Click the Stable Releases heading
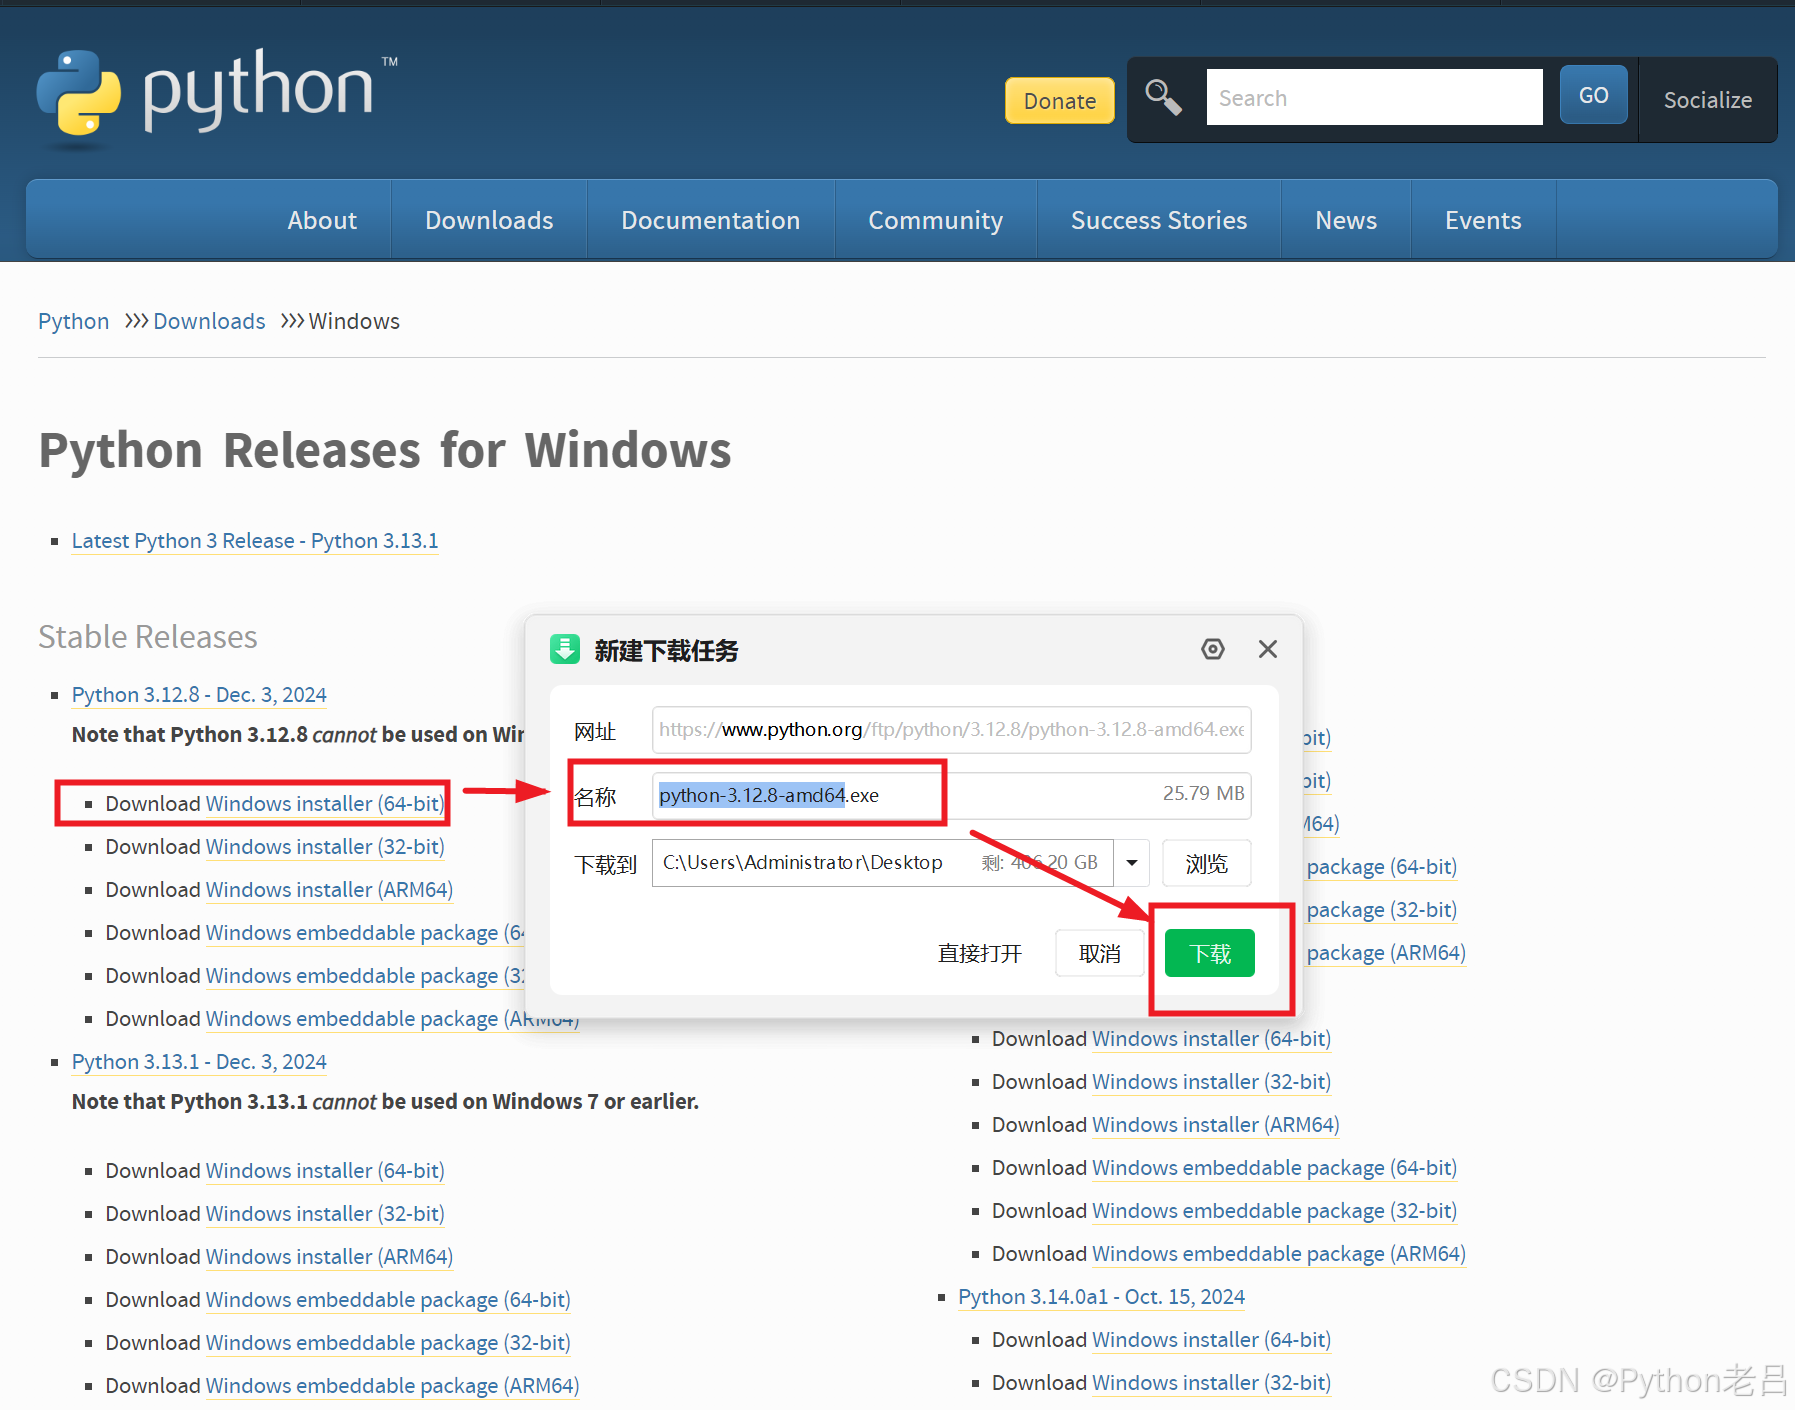 148,637
